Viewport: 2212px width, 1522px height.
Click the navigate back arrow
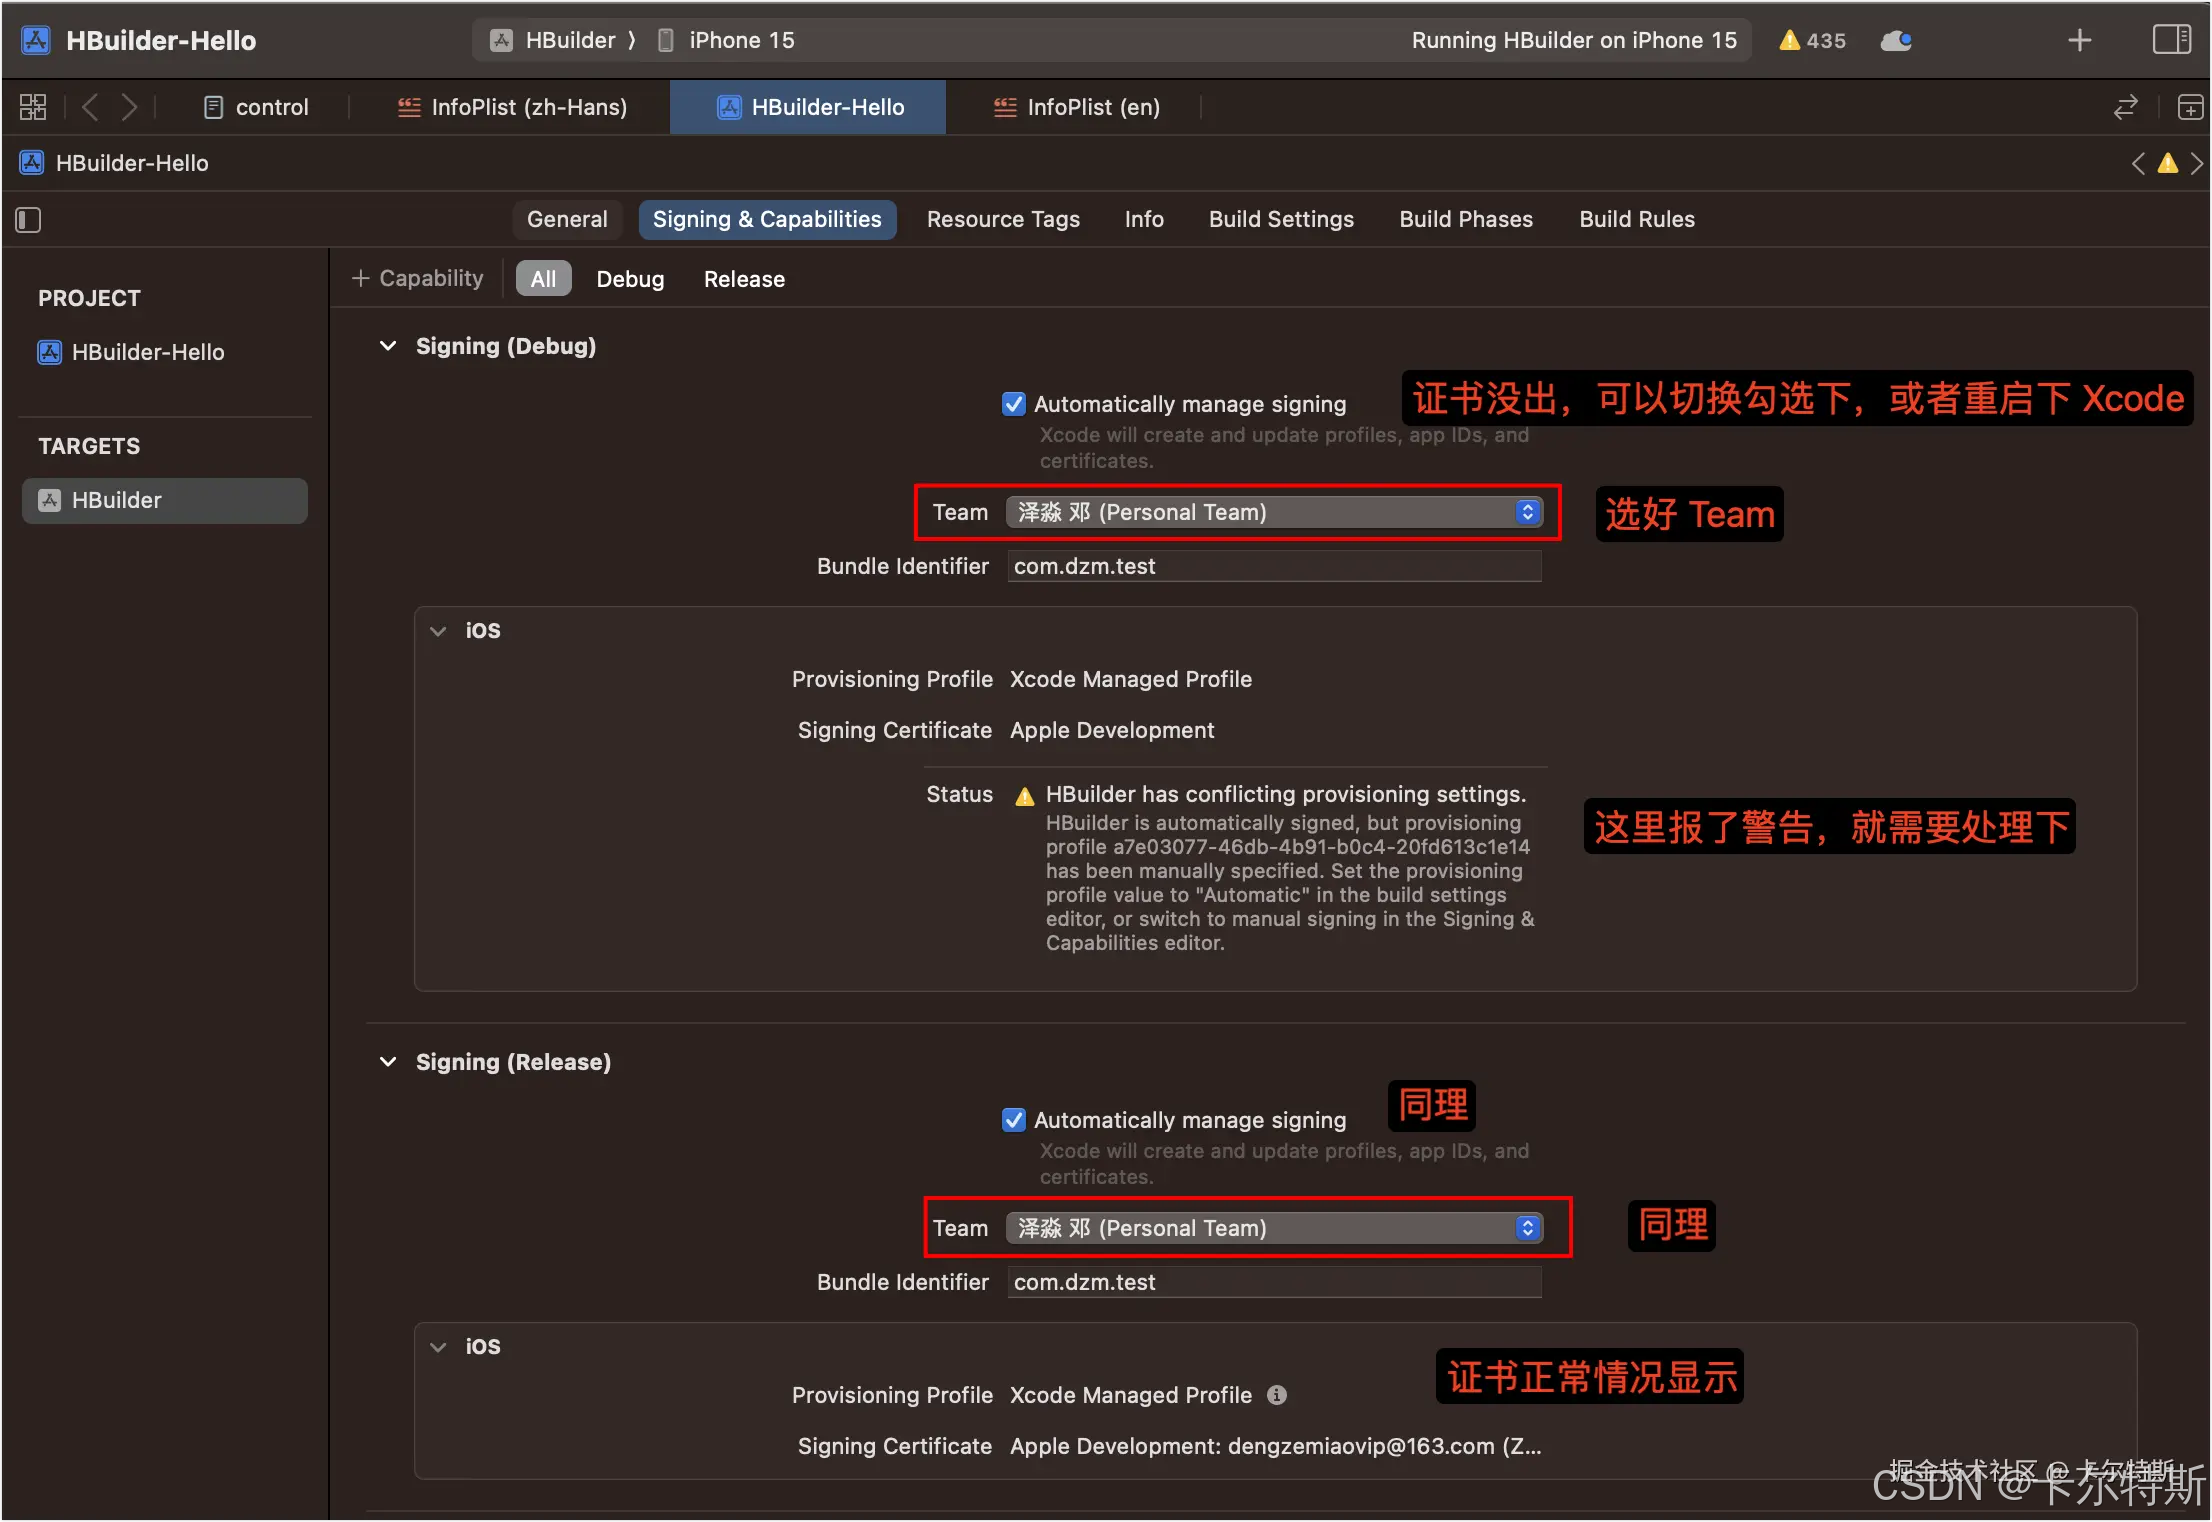click(90, 107)
